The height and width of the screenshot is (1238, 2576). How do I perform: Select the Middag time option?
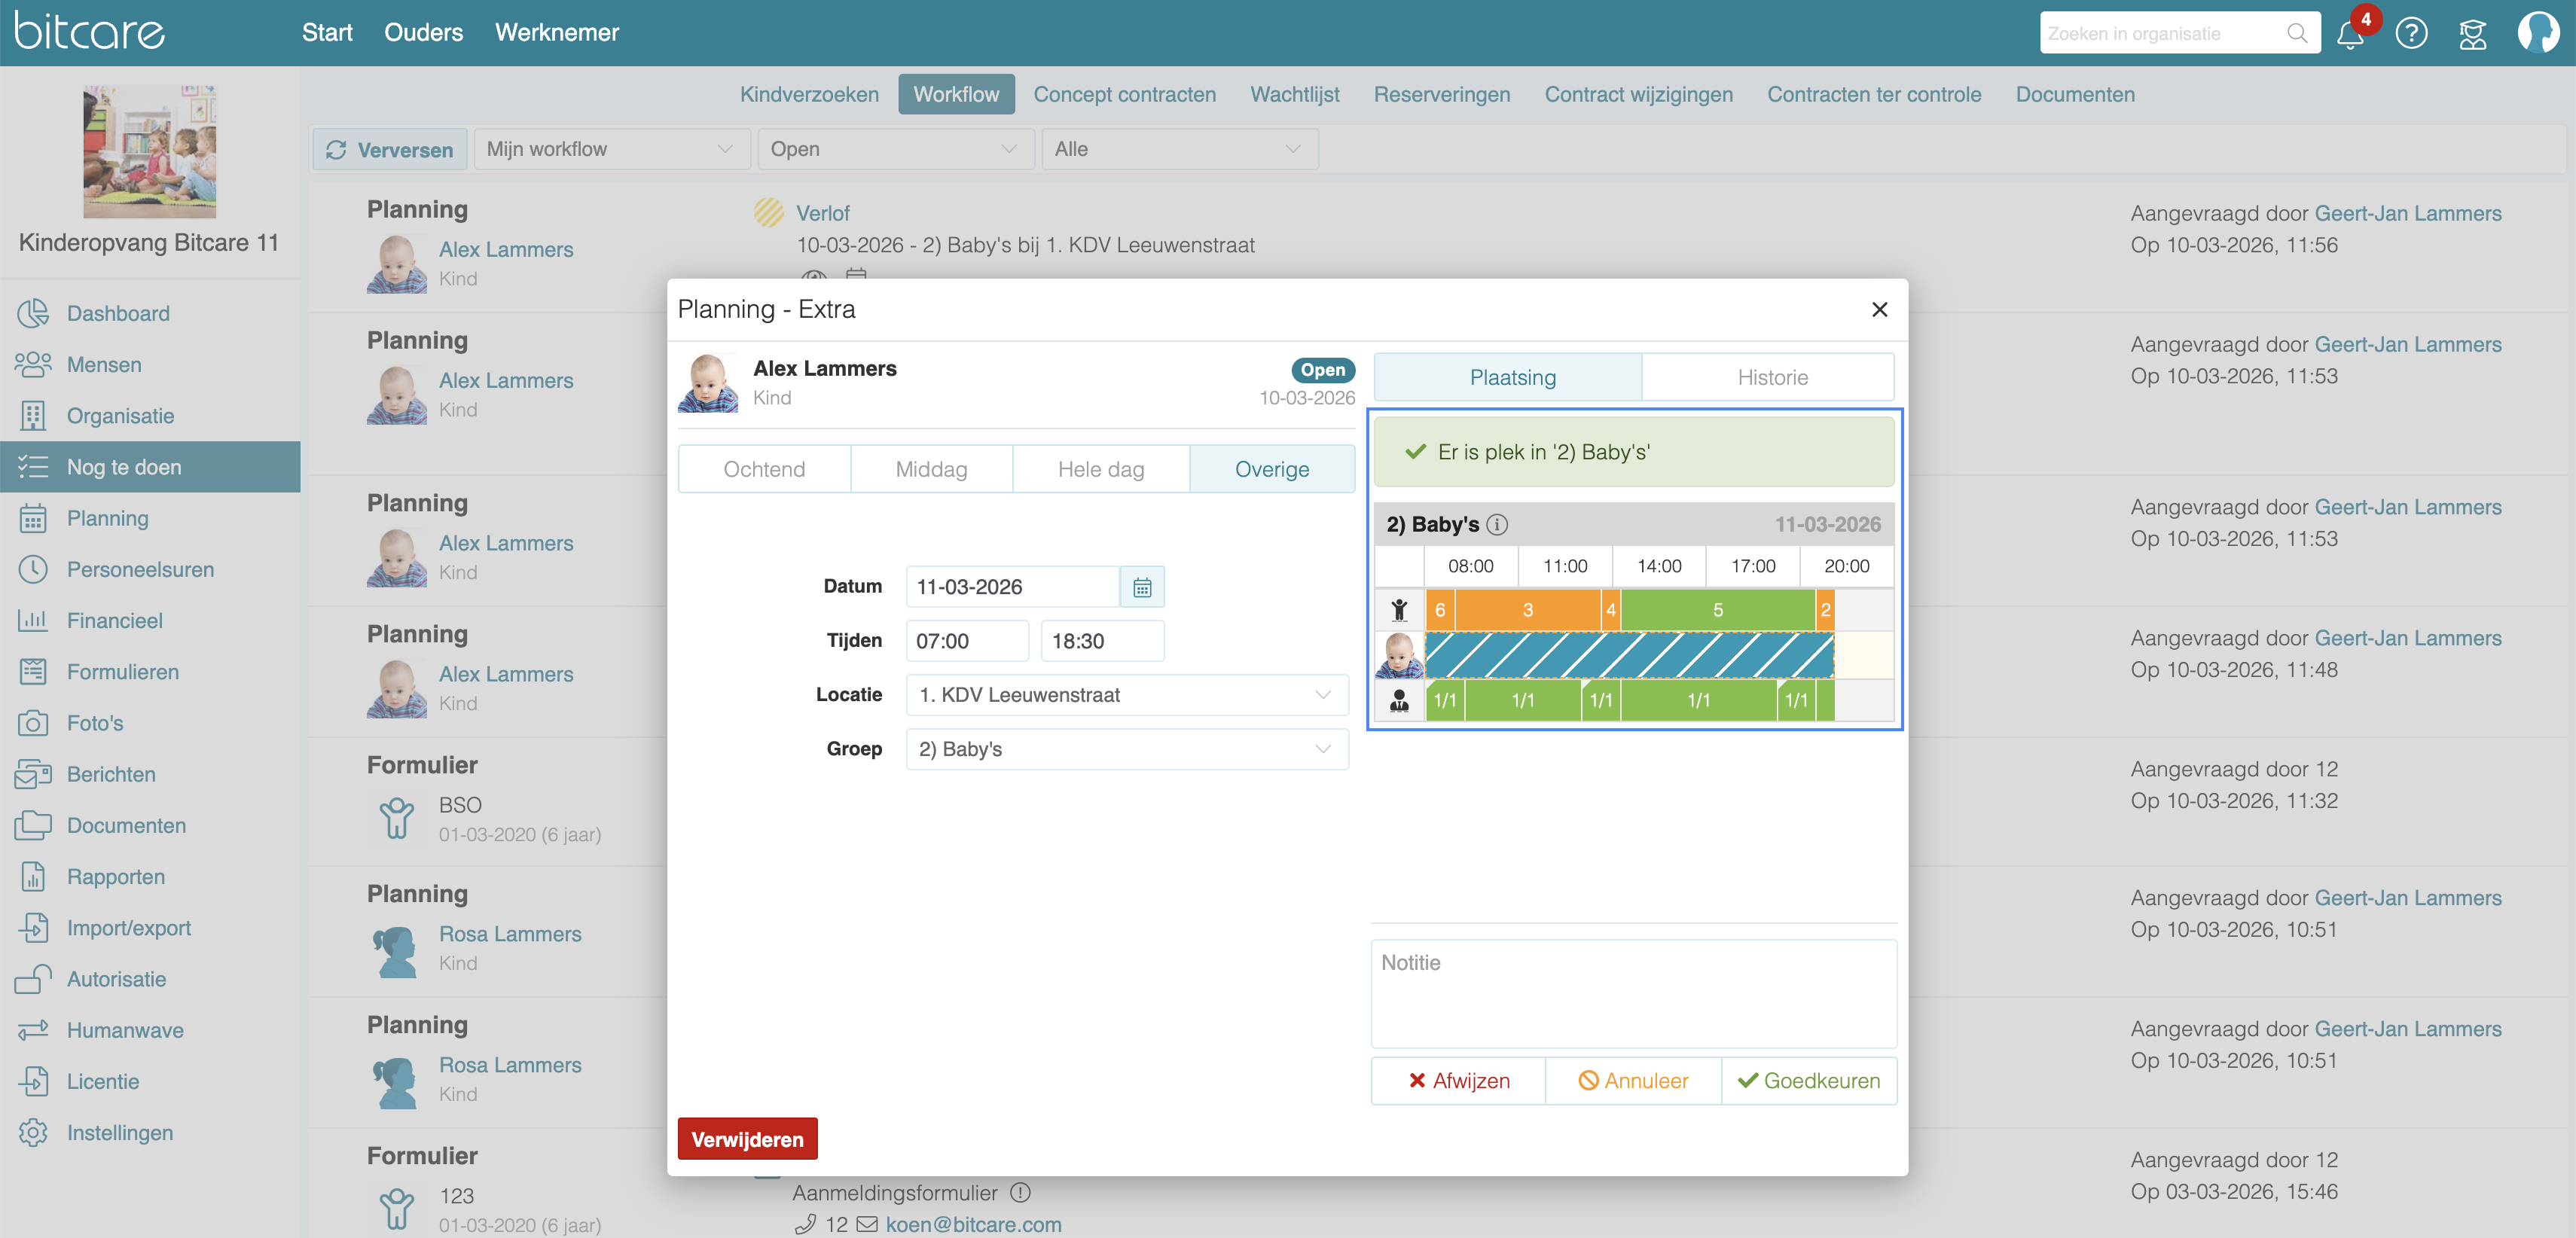pyautogui.click(x=931, y=469)
